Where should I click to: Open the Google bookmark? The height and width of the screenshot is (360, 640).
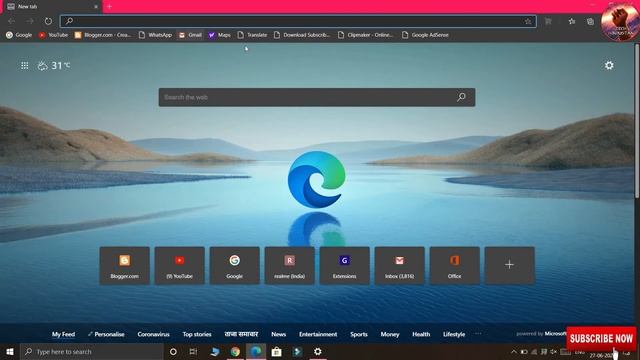pos(19,35)
